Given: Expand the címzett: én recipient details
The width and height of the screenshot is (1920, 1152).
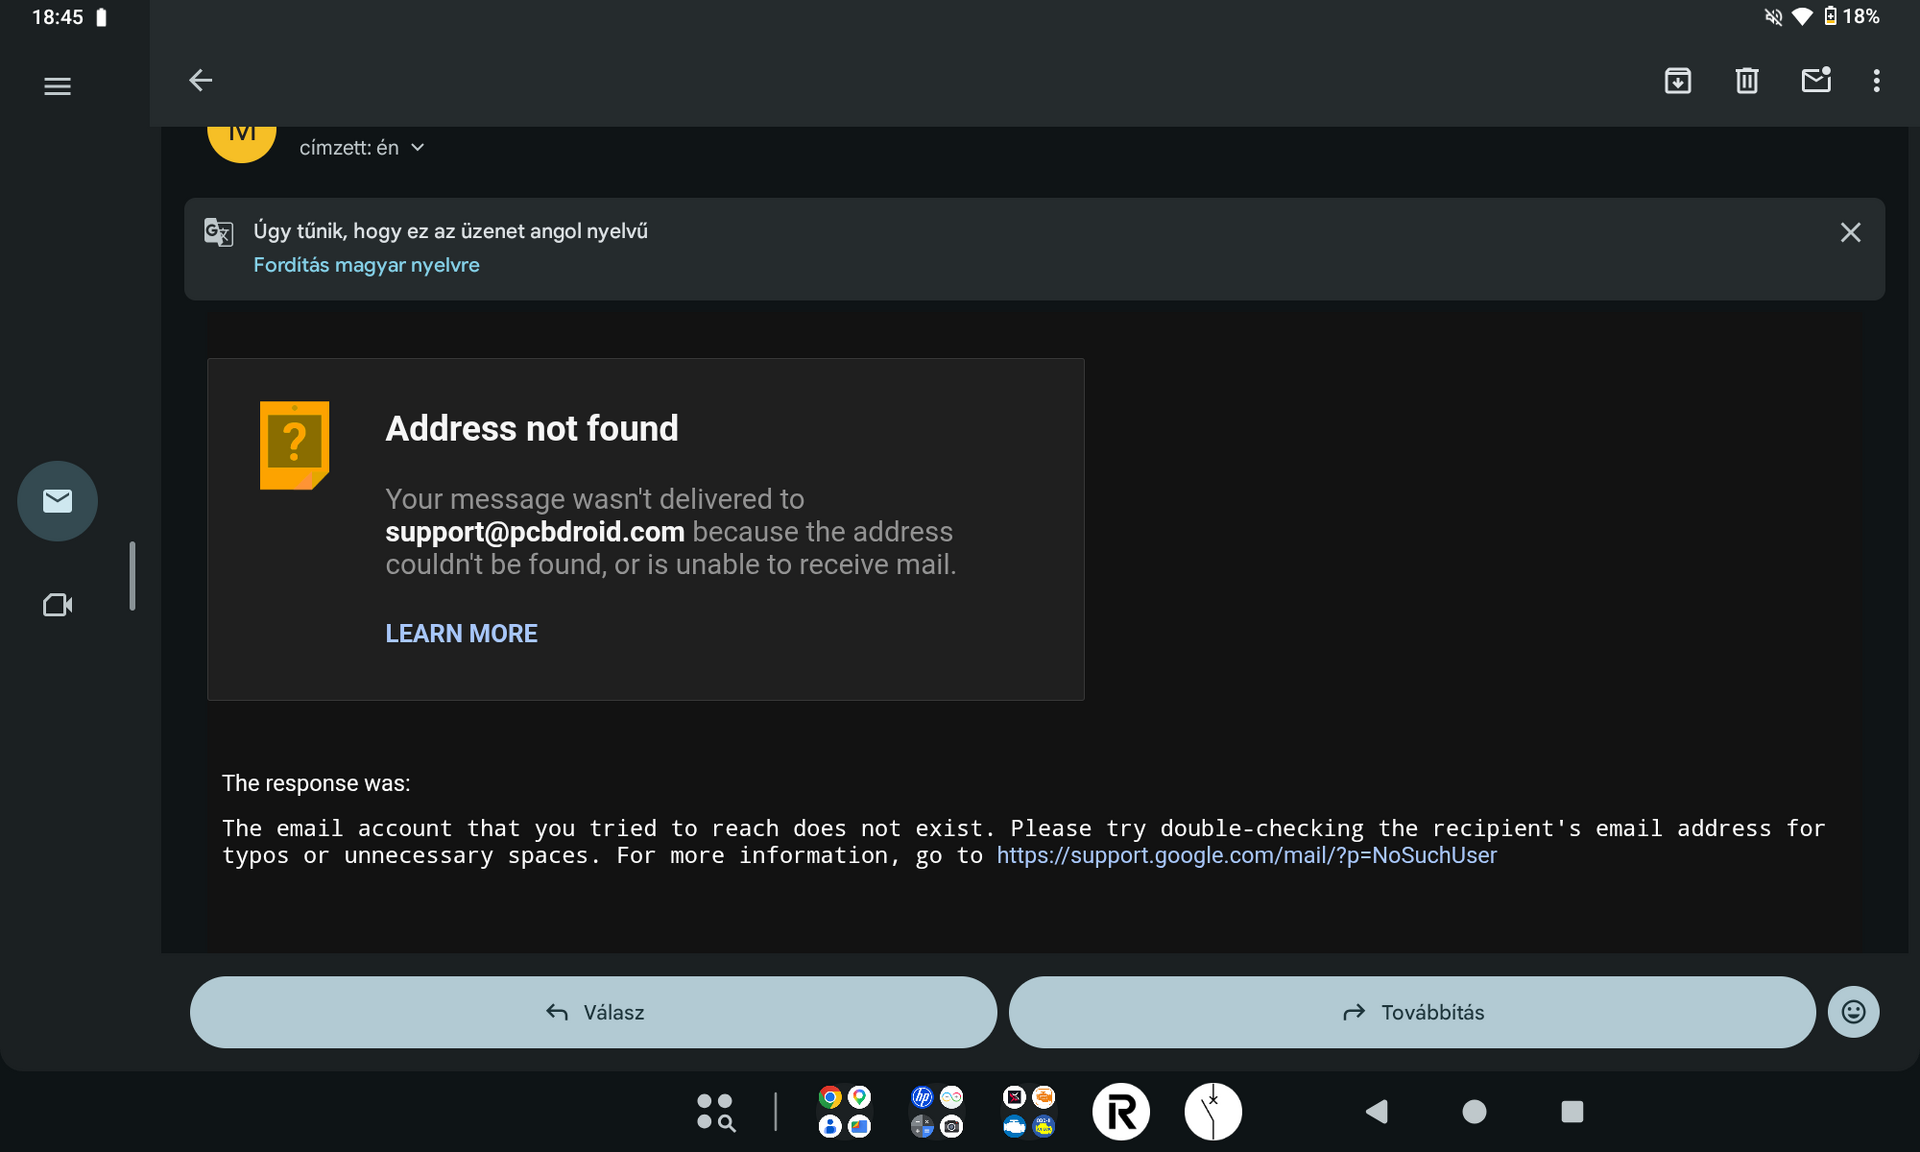Looking at the screenshot, I should [417, 148].
